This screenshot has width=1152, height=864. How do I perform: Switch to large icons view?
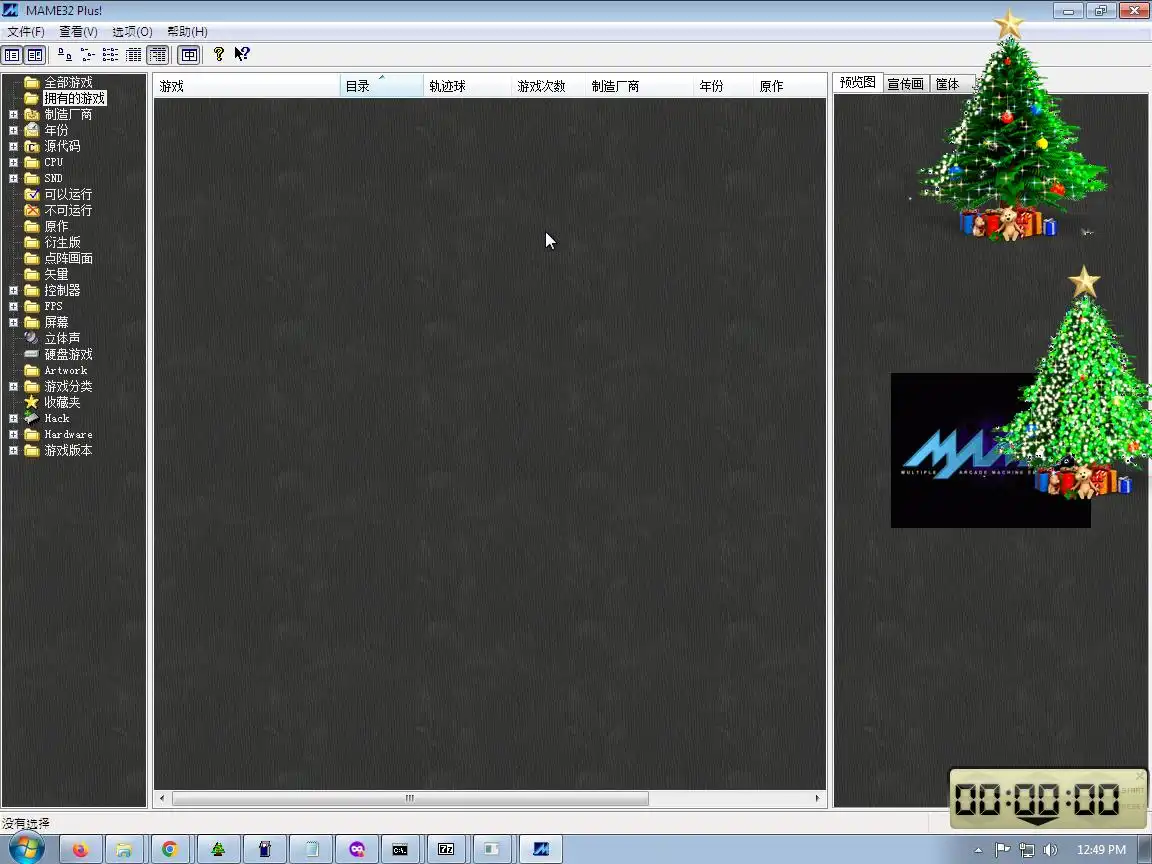[x=65, y=55]
